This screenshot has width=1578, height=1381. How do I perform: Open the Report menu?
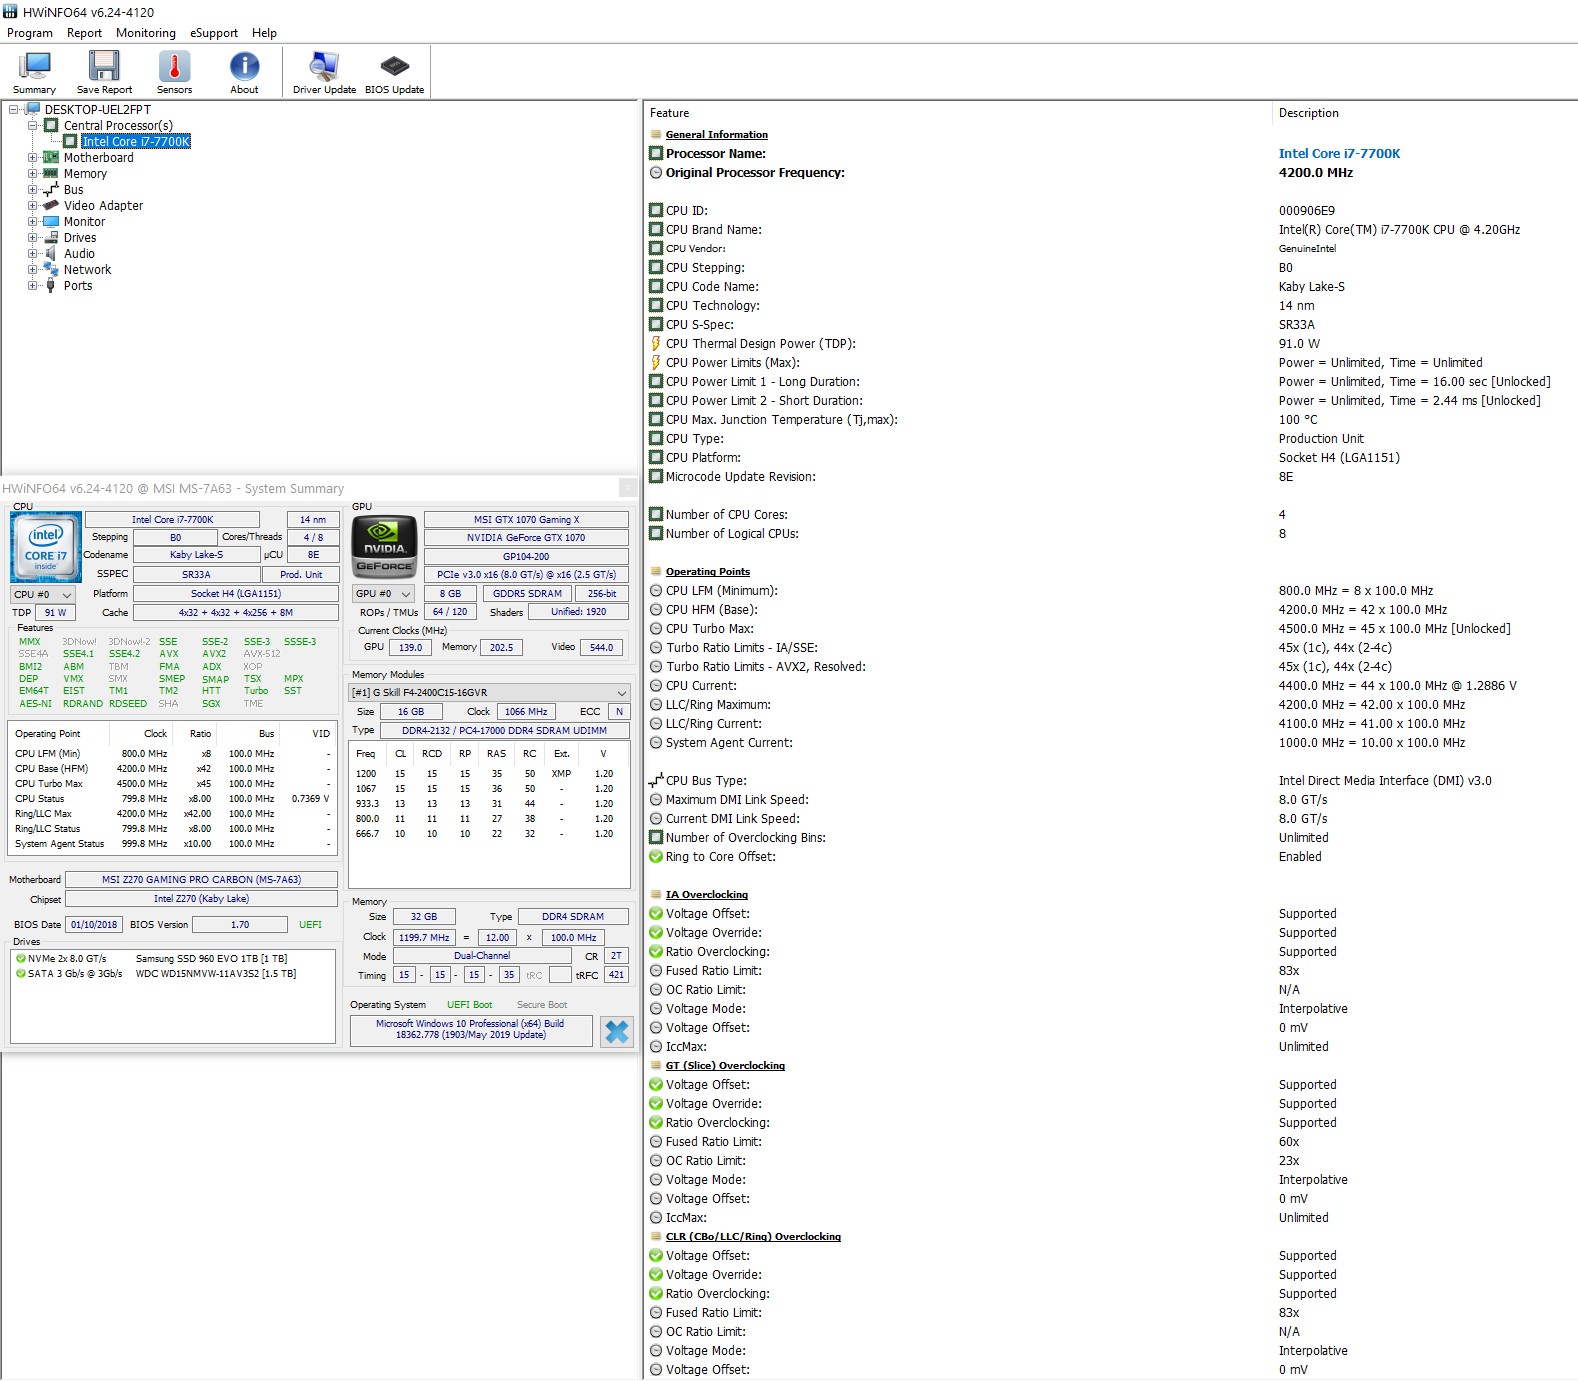[x=85, y=33]
